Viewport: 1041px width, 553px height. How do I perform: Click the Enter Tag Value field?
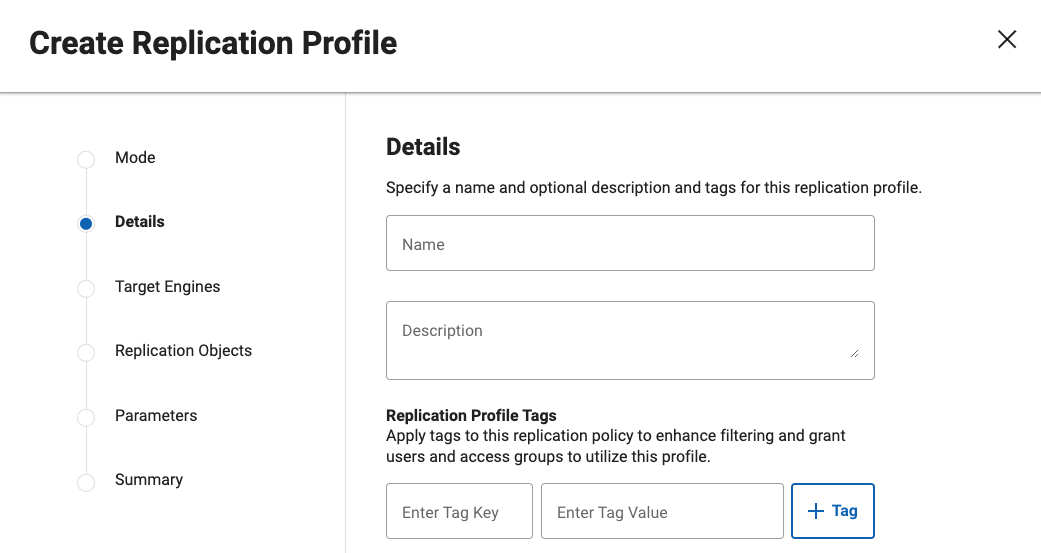click(x=662, y=512)
